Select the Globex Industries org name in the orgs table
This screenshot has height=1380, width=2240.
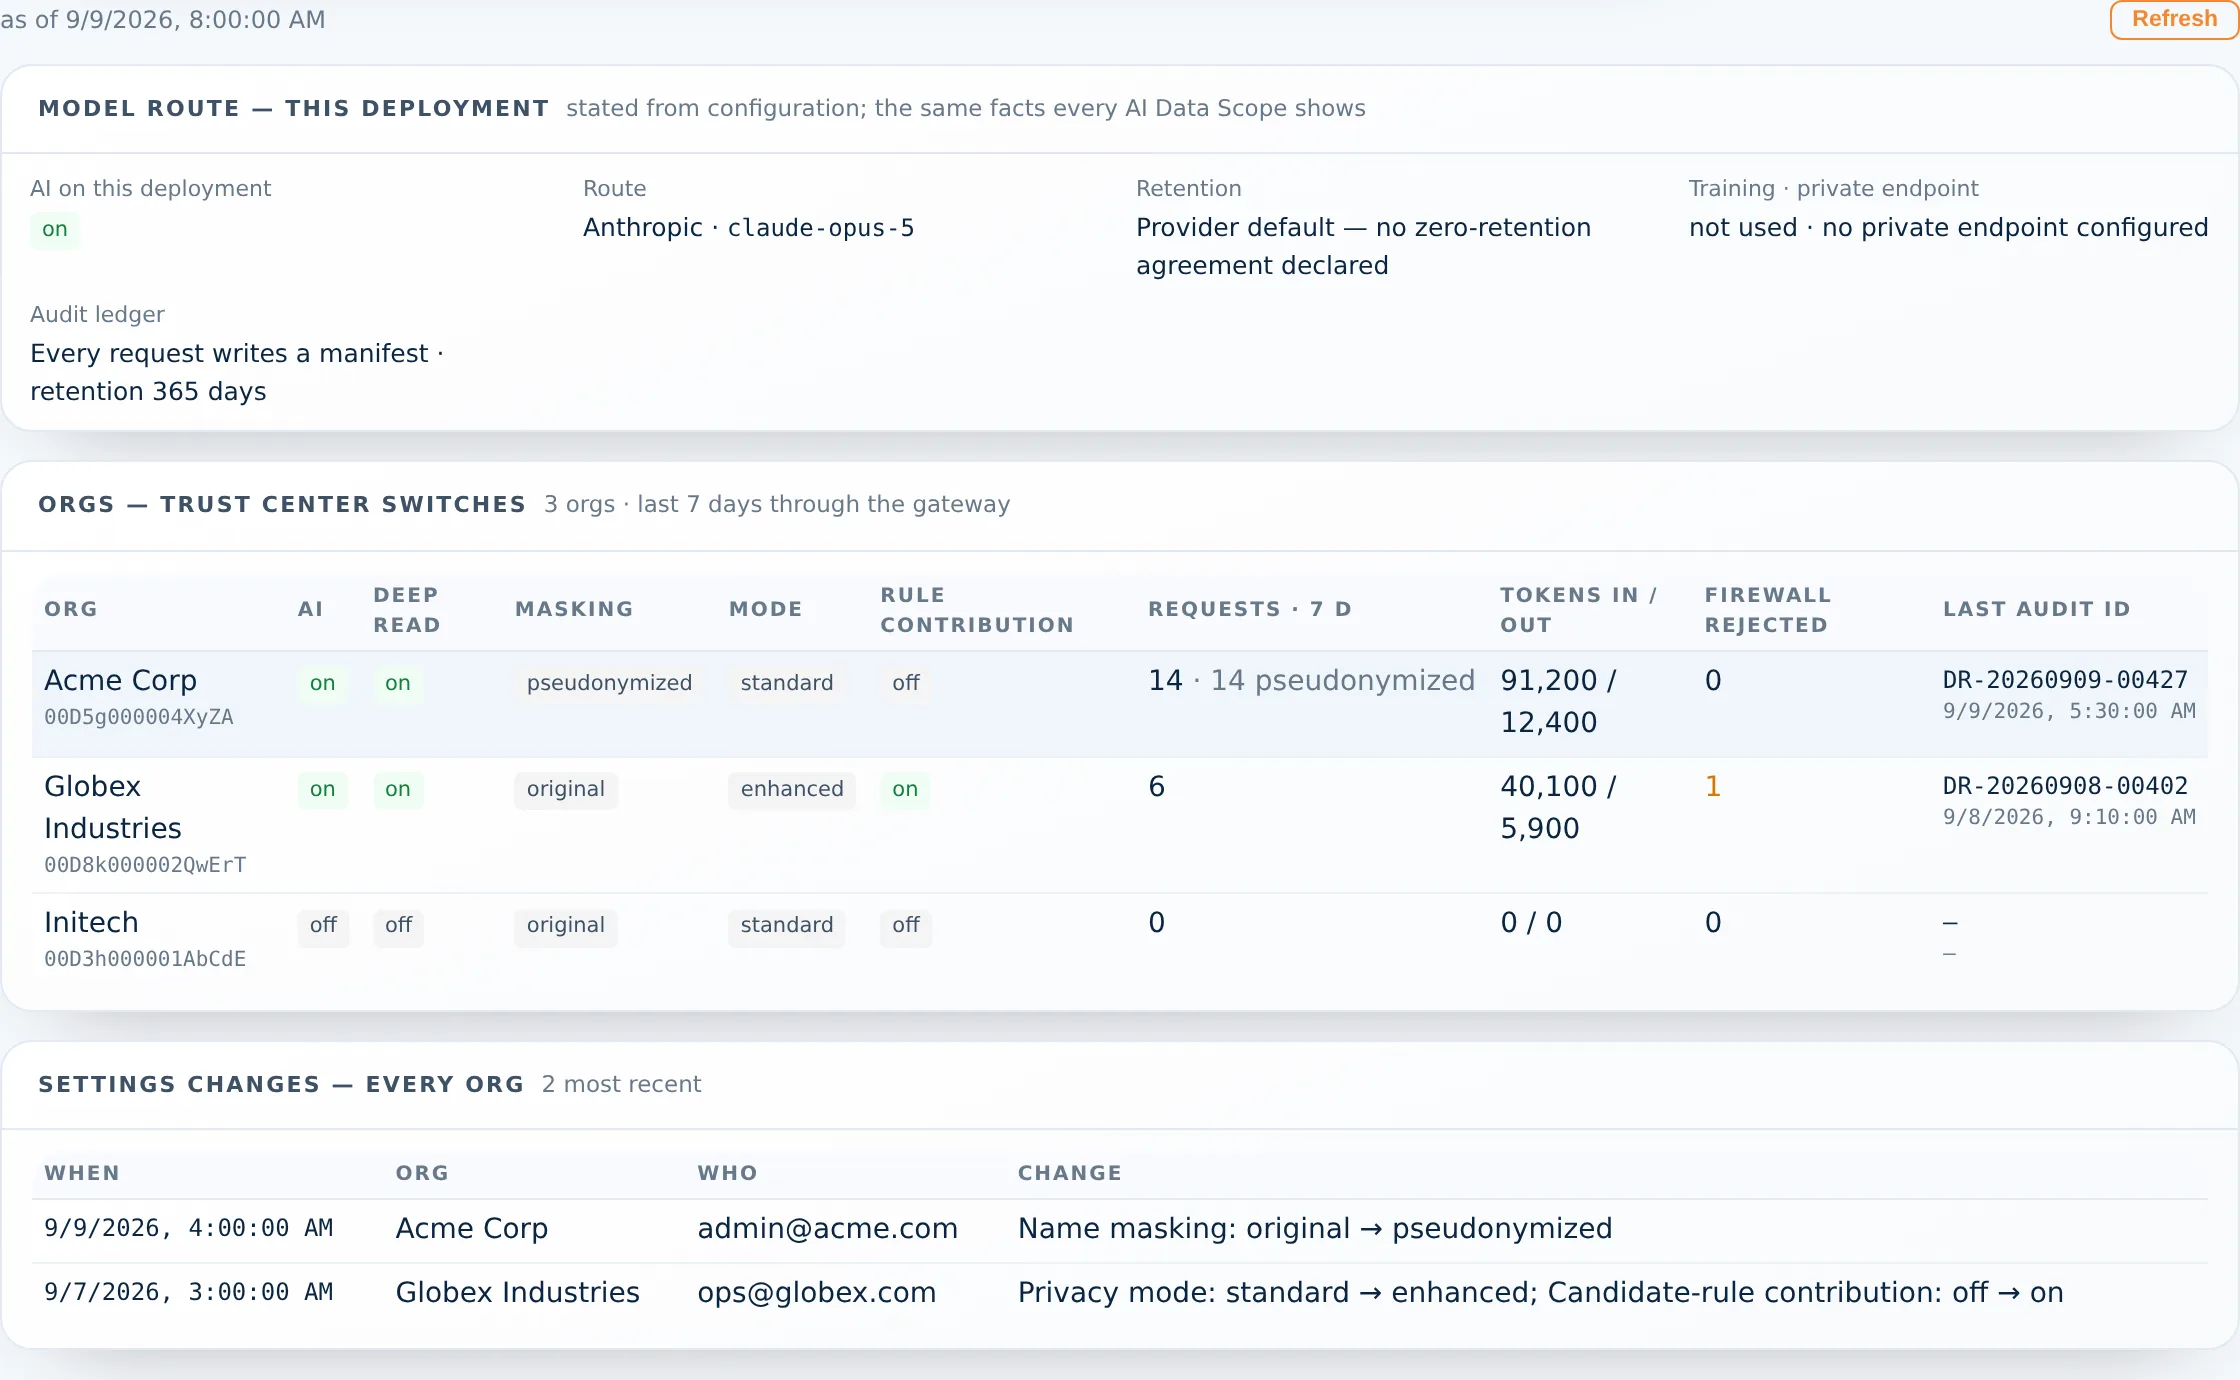(113, 808)
